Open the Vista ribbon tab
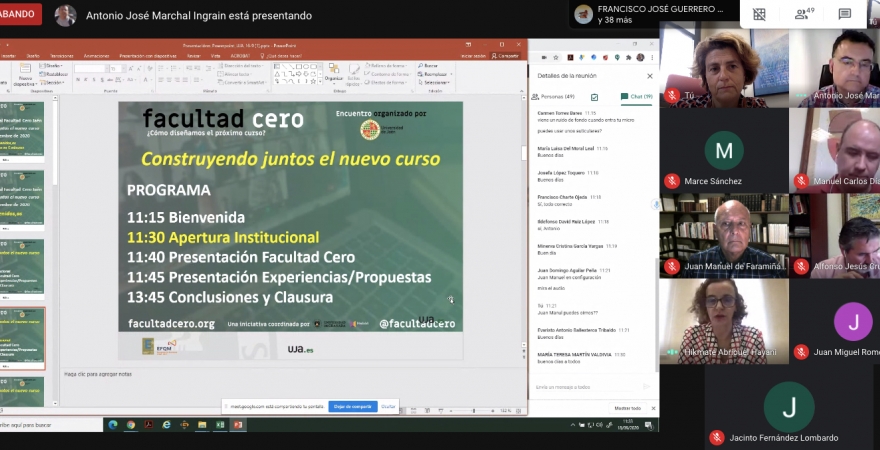This screenshot has height=450, width=880. point(216,56)
